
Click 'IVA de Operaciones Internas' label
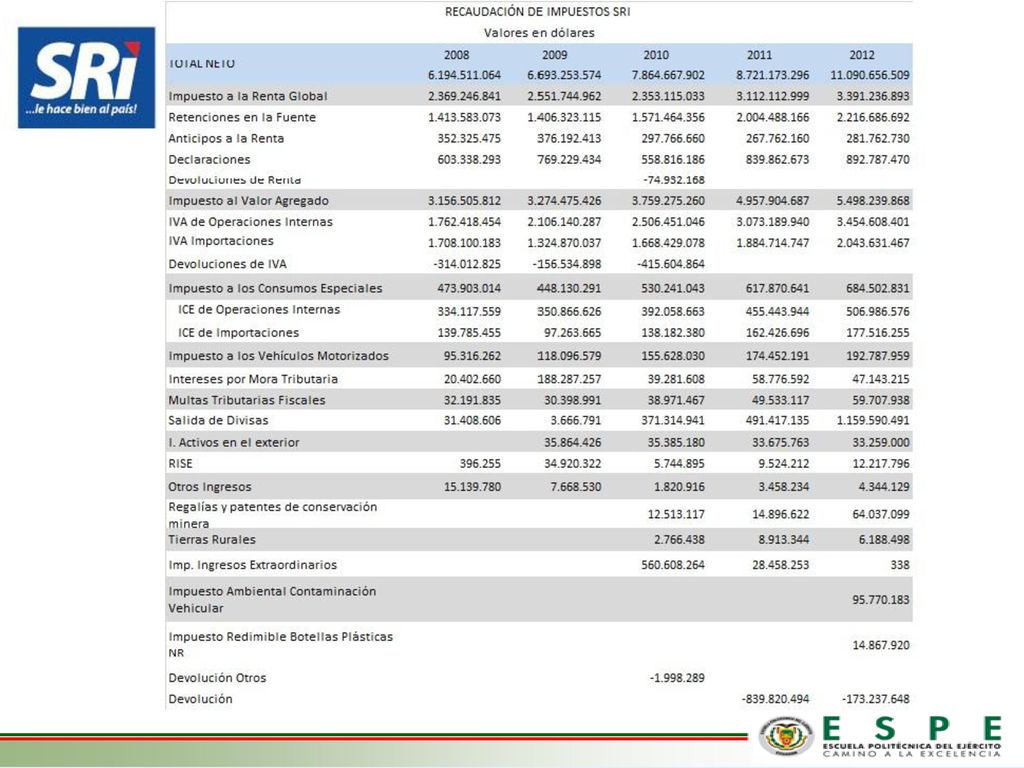250,222
